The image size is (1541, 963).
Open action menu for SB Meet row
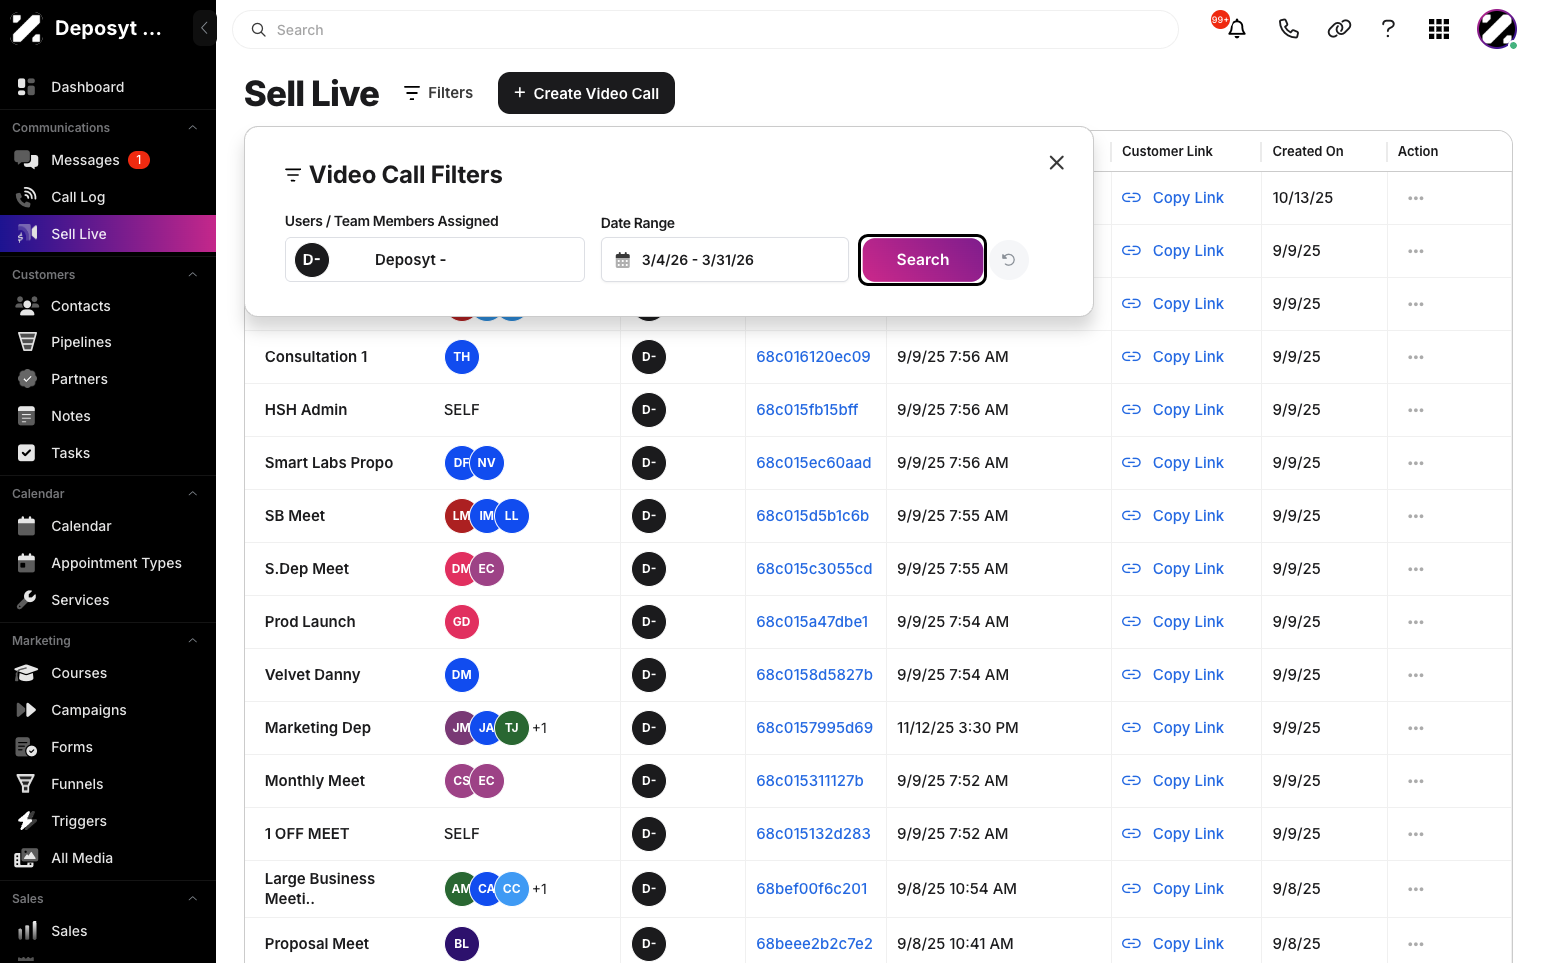point(1415,516)
